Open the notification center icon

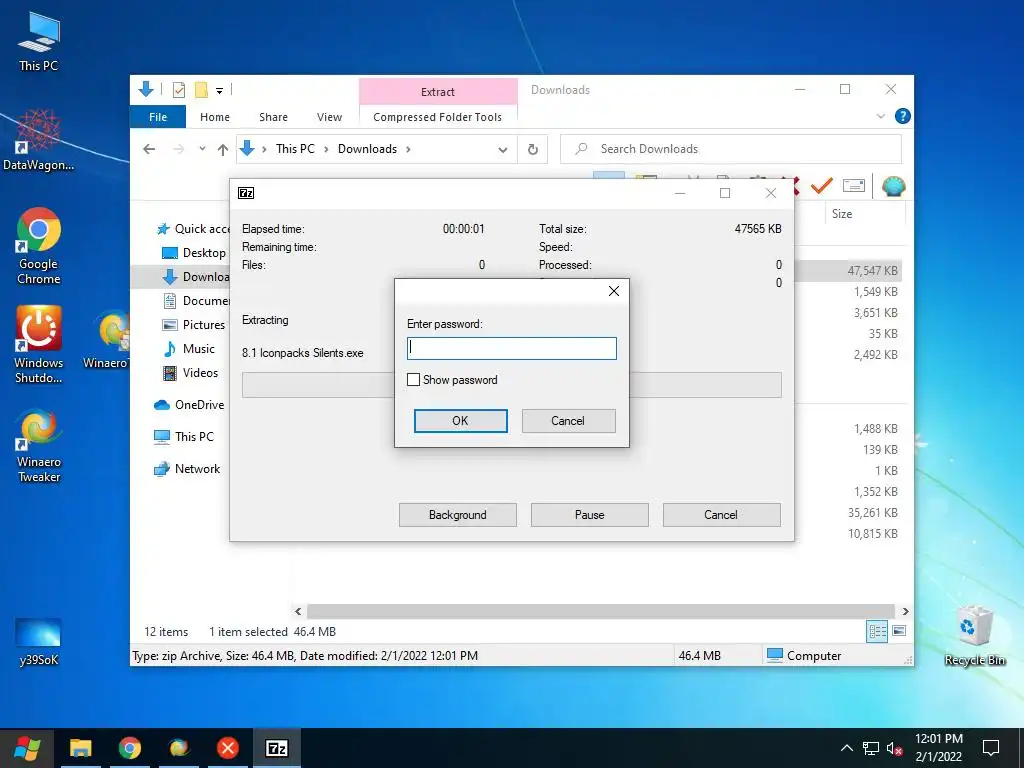click(991, 748)
